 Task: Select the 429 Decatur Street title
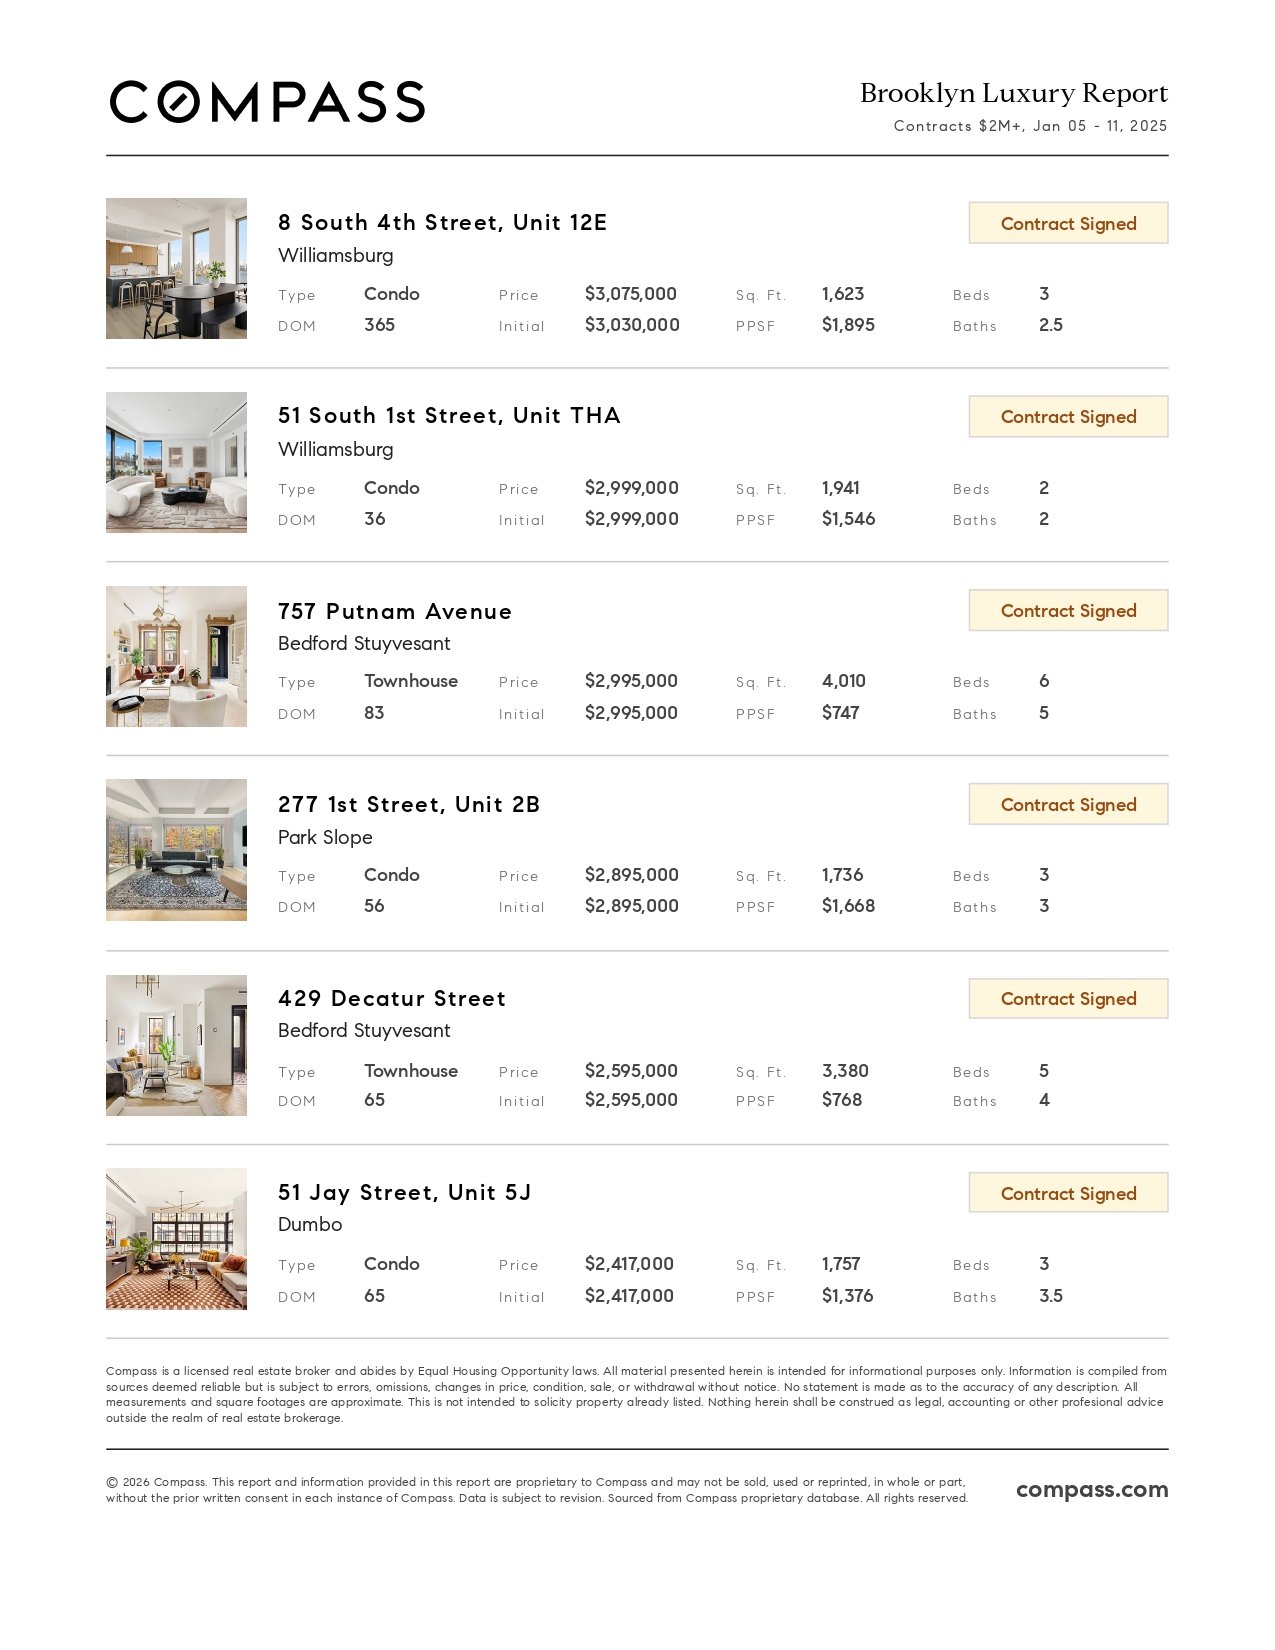tap(392, 999)
